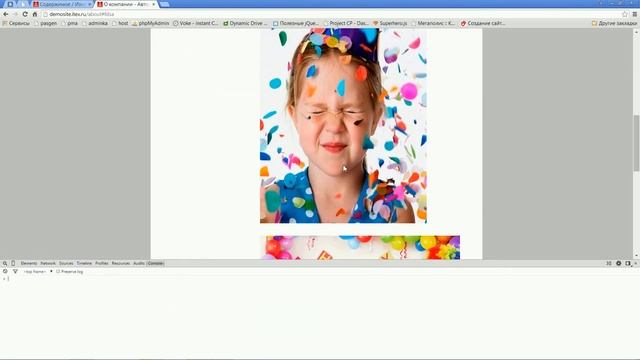Clear the console log
This screenshot has width=640, height=360.
(x=5, y=271)
